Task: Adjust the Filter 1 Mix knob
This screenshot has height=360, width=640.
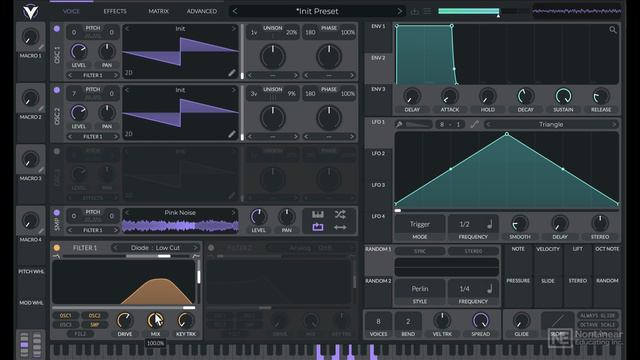Action: pos(155,321)
